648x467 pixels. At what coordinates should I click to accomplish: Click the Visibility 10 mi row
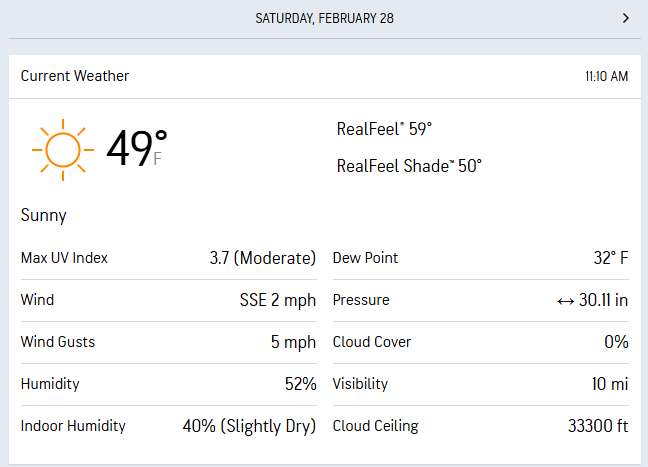pyautogui.click(x=480, y=384)
